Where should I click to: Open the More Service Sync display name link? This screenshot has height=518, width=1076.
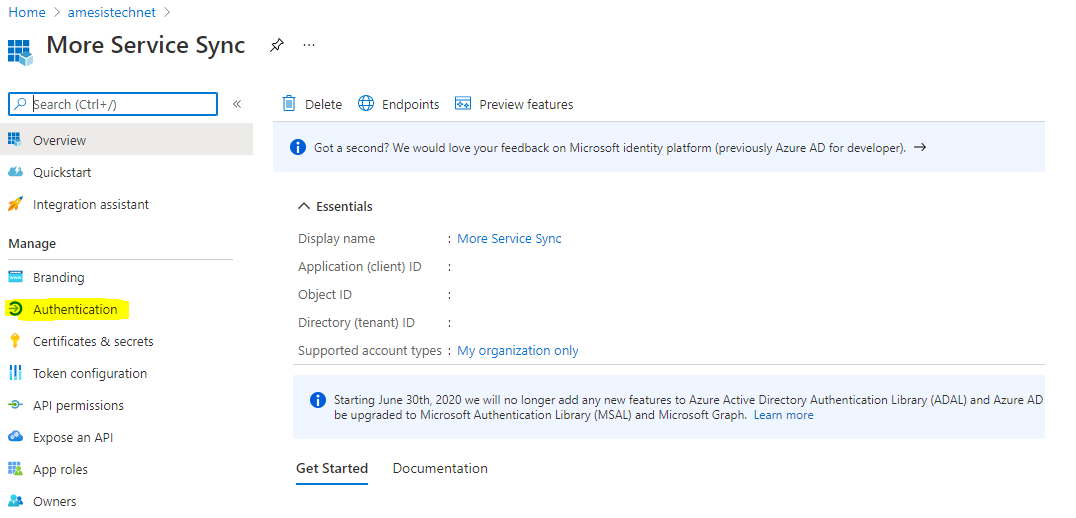click(x=509, y=238)
